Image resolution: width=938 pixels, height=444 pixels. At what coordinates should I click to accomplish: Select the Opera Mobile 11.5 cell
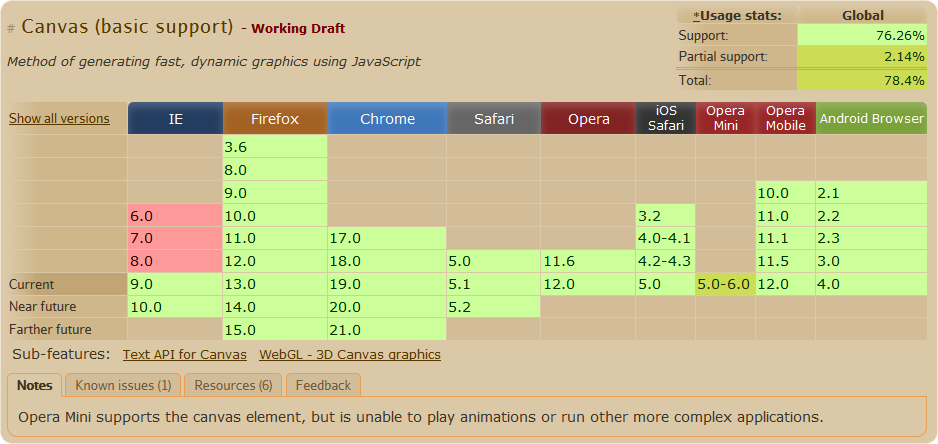[x=785, y=261]
